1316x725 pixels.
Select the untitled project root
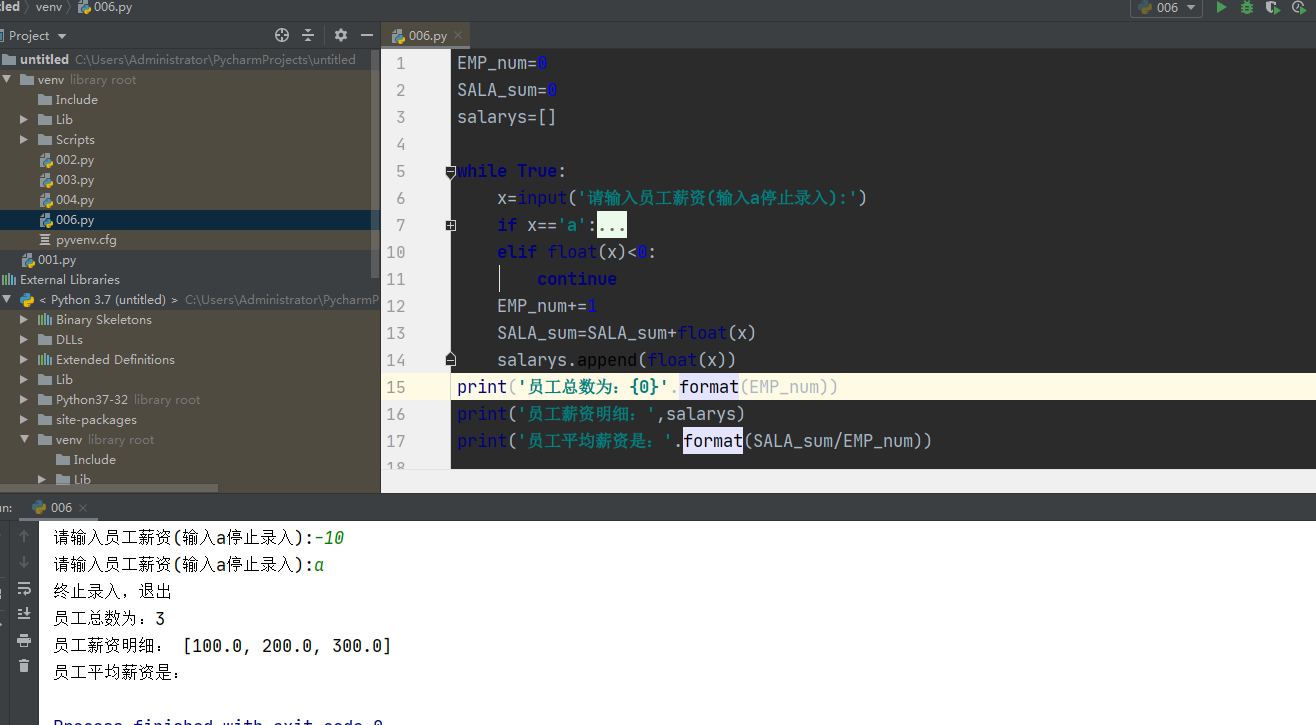click(x=44, y=59)
